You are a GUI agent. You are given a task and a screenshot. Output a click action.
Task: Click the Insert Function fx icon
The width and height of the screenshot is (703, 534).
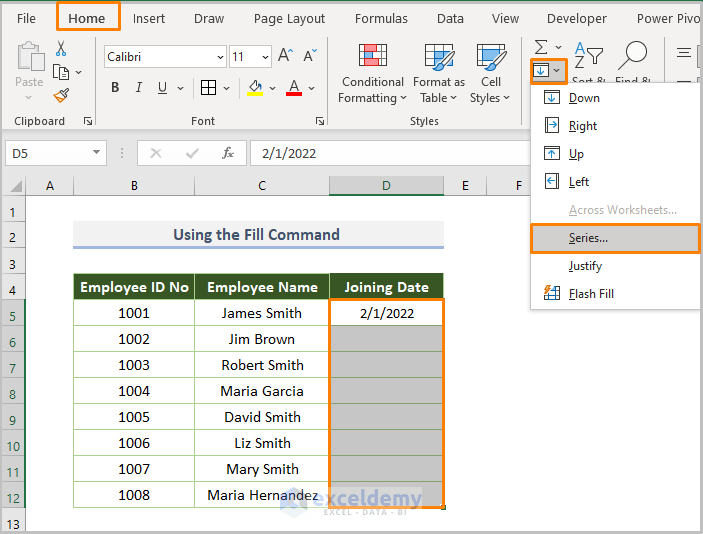pyautogui.click(x=228, y=153)
